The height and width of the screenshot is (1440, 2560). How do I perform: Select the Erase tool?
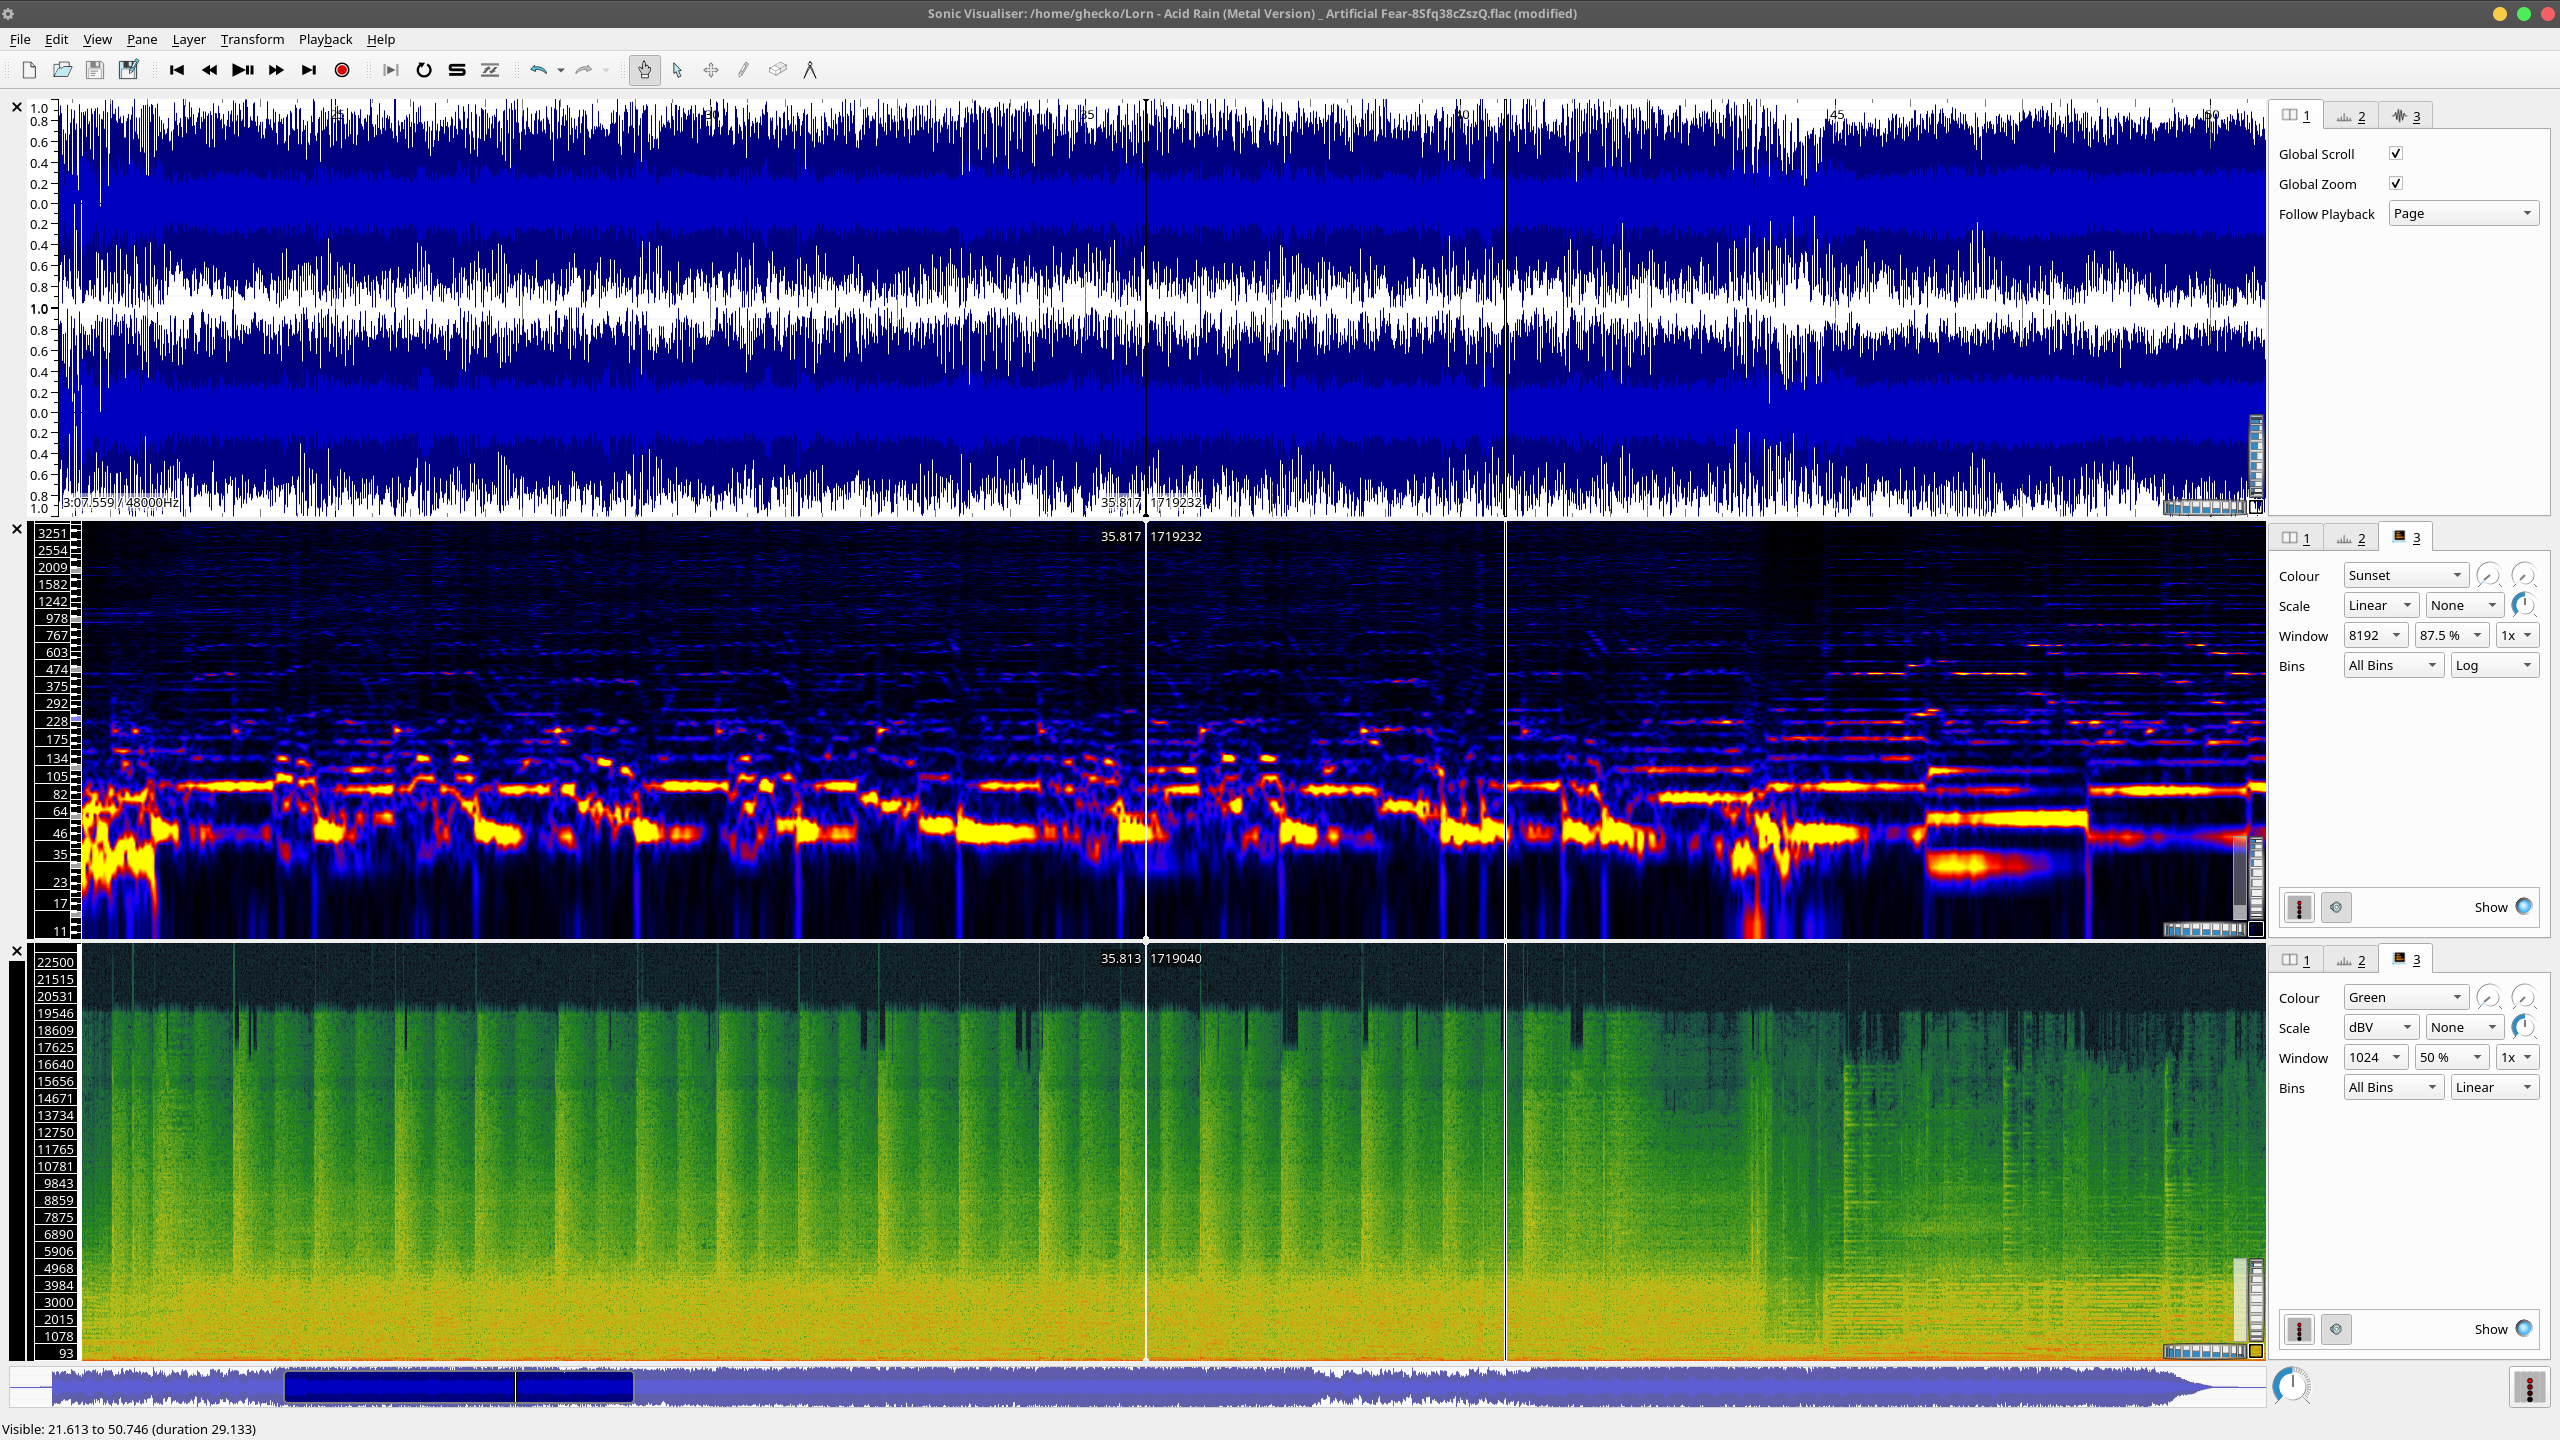click(x=777, y=70)
